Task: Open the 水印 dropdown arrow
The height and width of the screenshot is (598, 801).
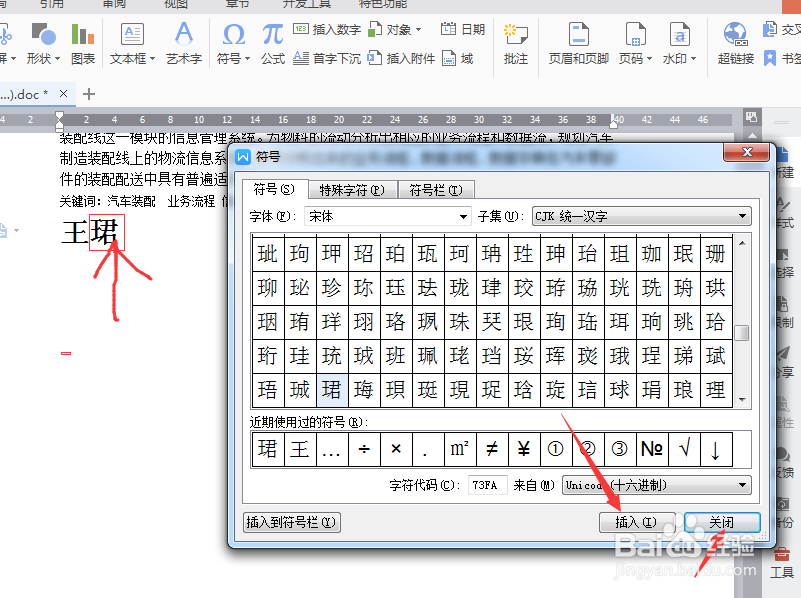Action: pos(692,58)
